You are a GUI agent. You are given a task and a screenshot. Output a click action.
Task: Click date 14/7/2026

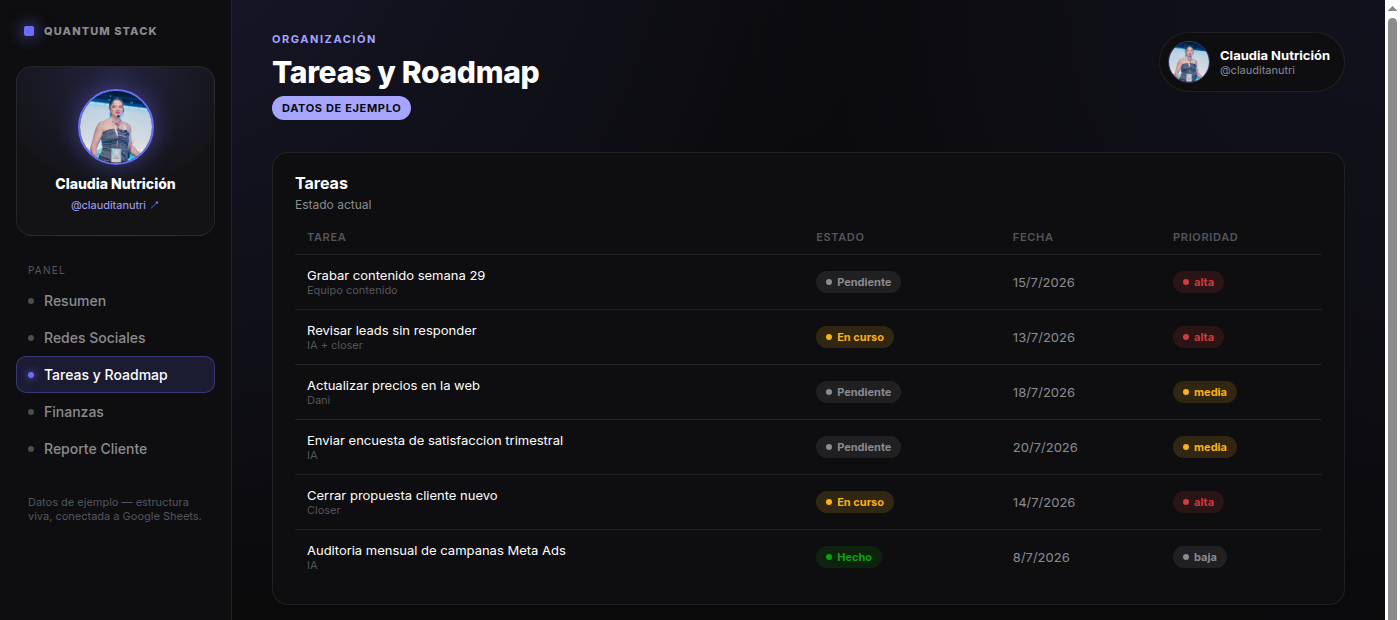[1044, 503]
